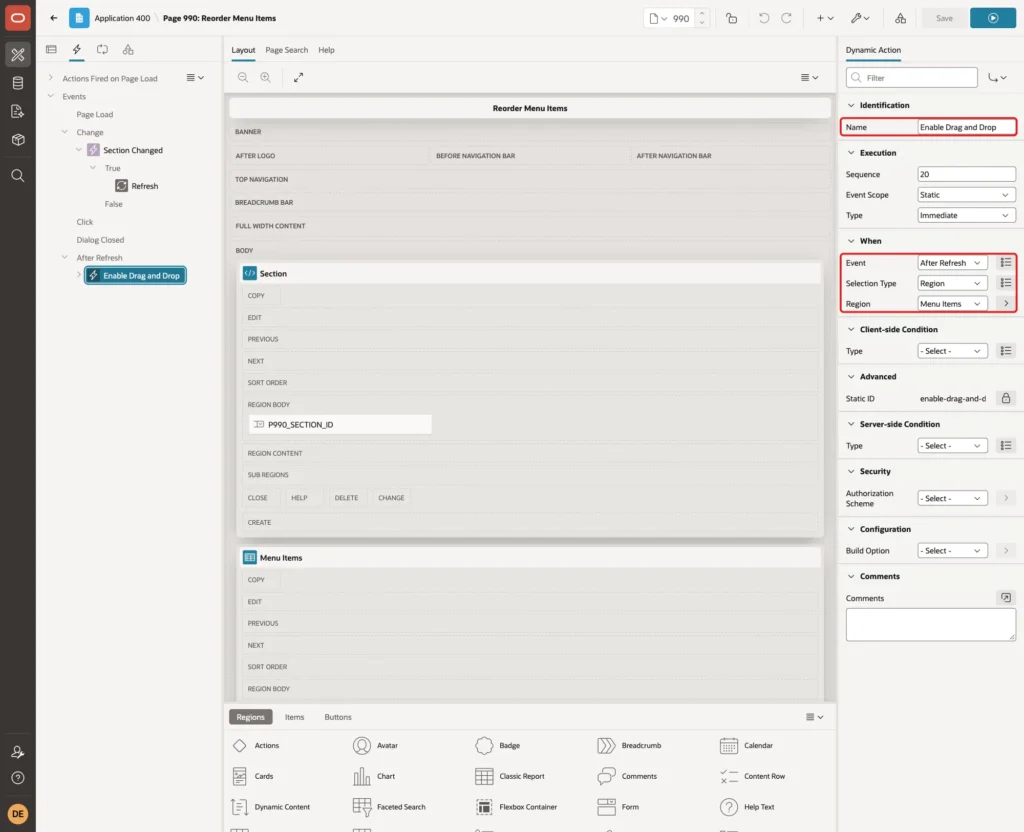1024x832 pixels.
Task: Open the Selection Type dropdown
Action: click(x=952, y=283)
